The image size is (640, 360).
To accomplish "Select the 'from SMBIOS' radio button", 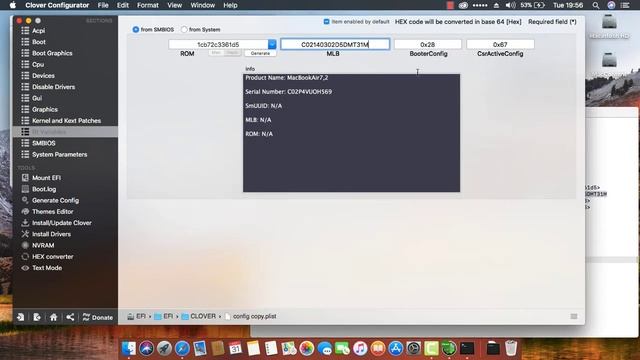I will 136,30.
